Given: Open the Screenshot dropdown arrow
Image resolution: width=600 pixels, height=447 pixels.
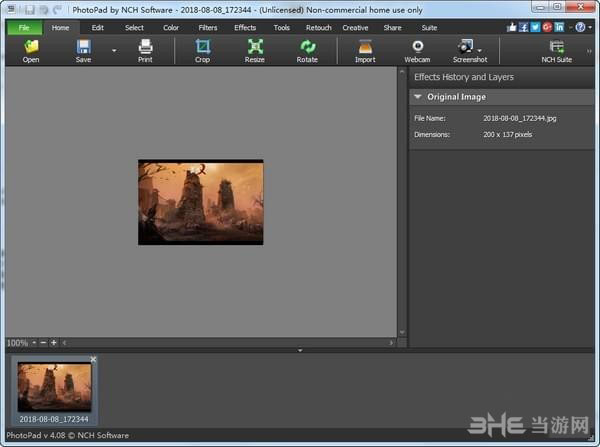Looking at the screenshot, I should tap(480, 49).
